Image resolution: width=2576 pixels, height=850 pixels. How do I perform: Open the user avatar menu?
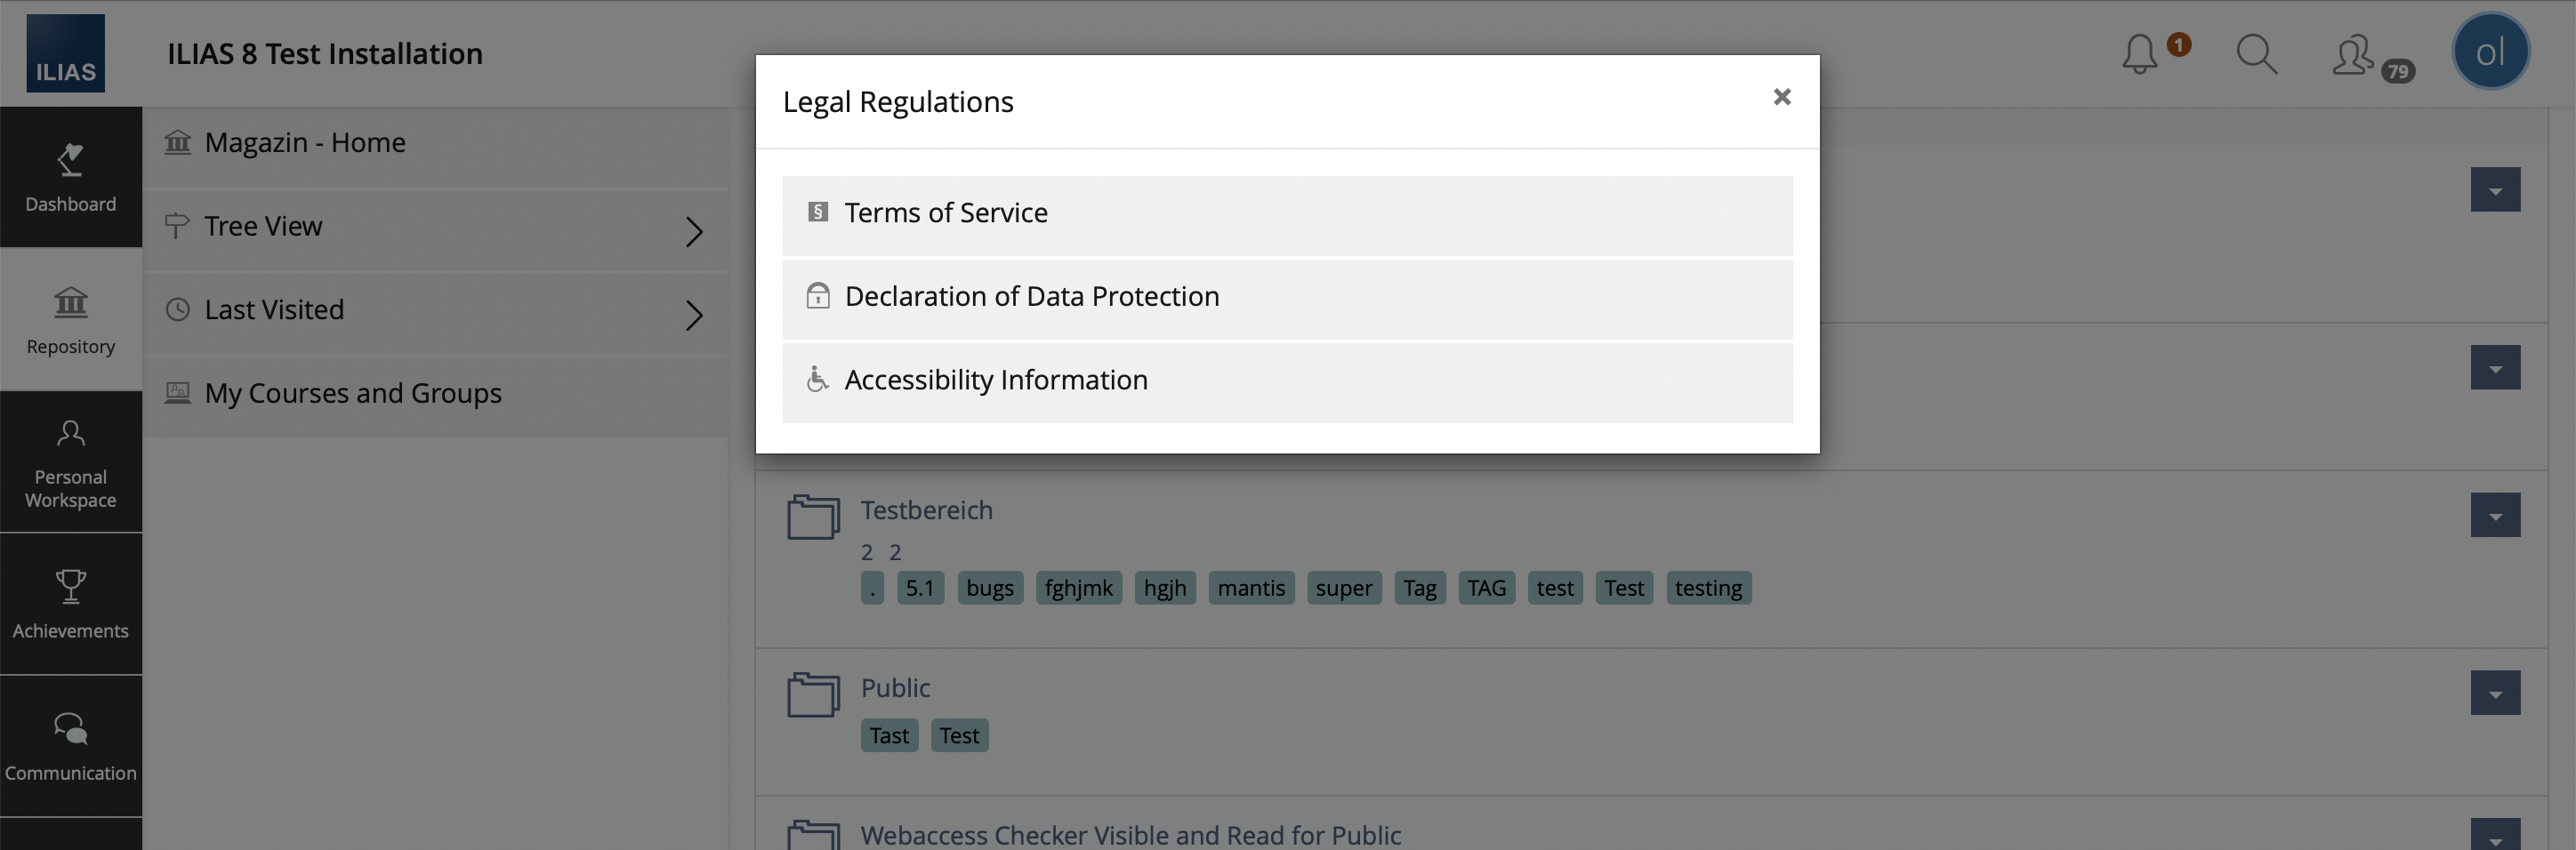tap(2490, 52)
